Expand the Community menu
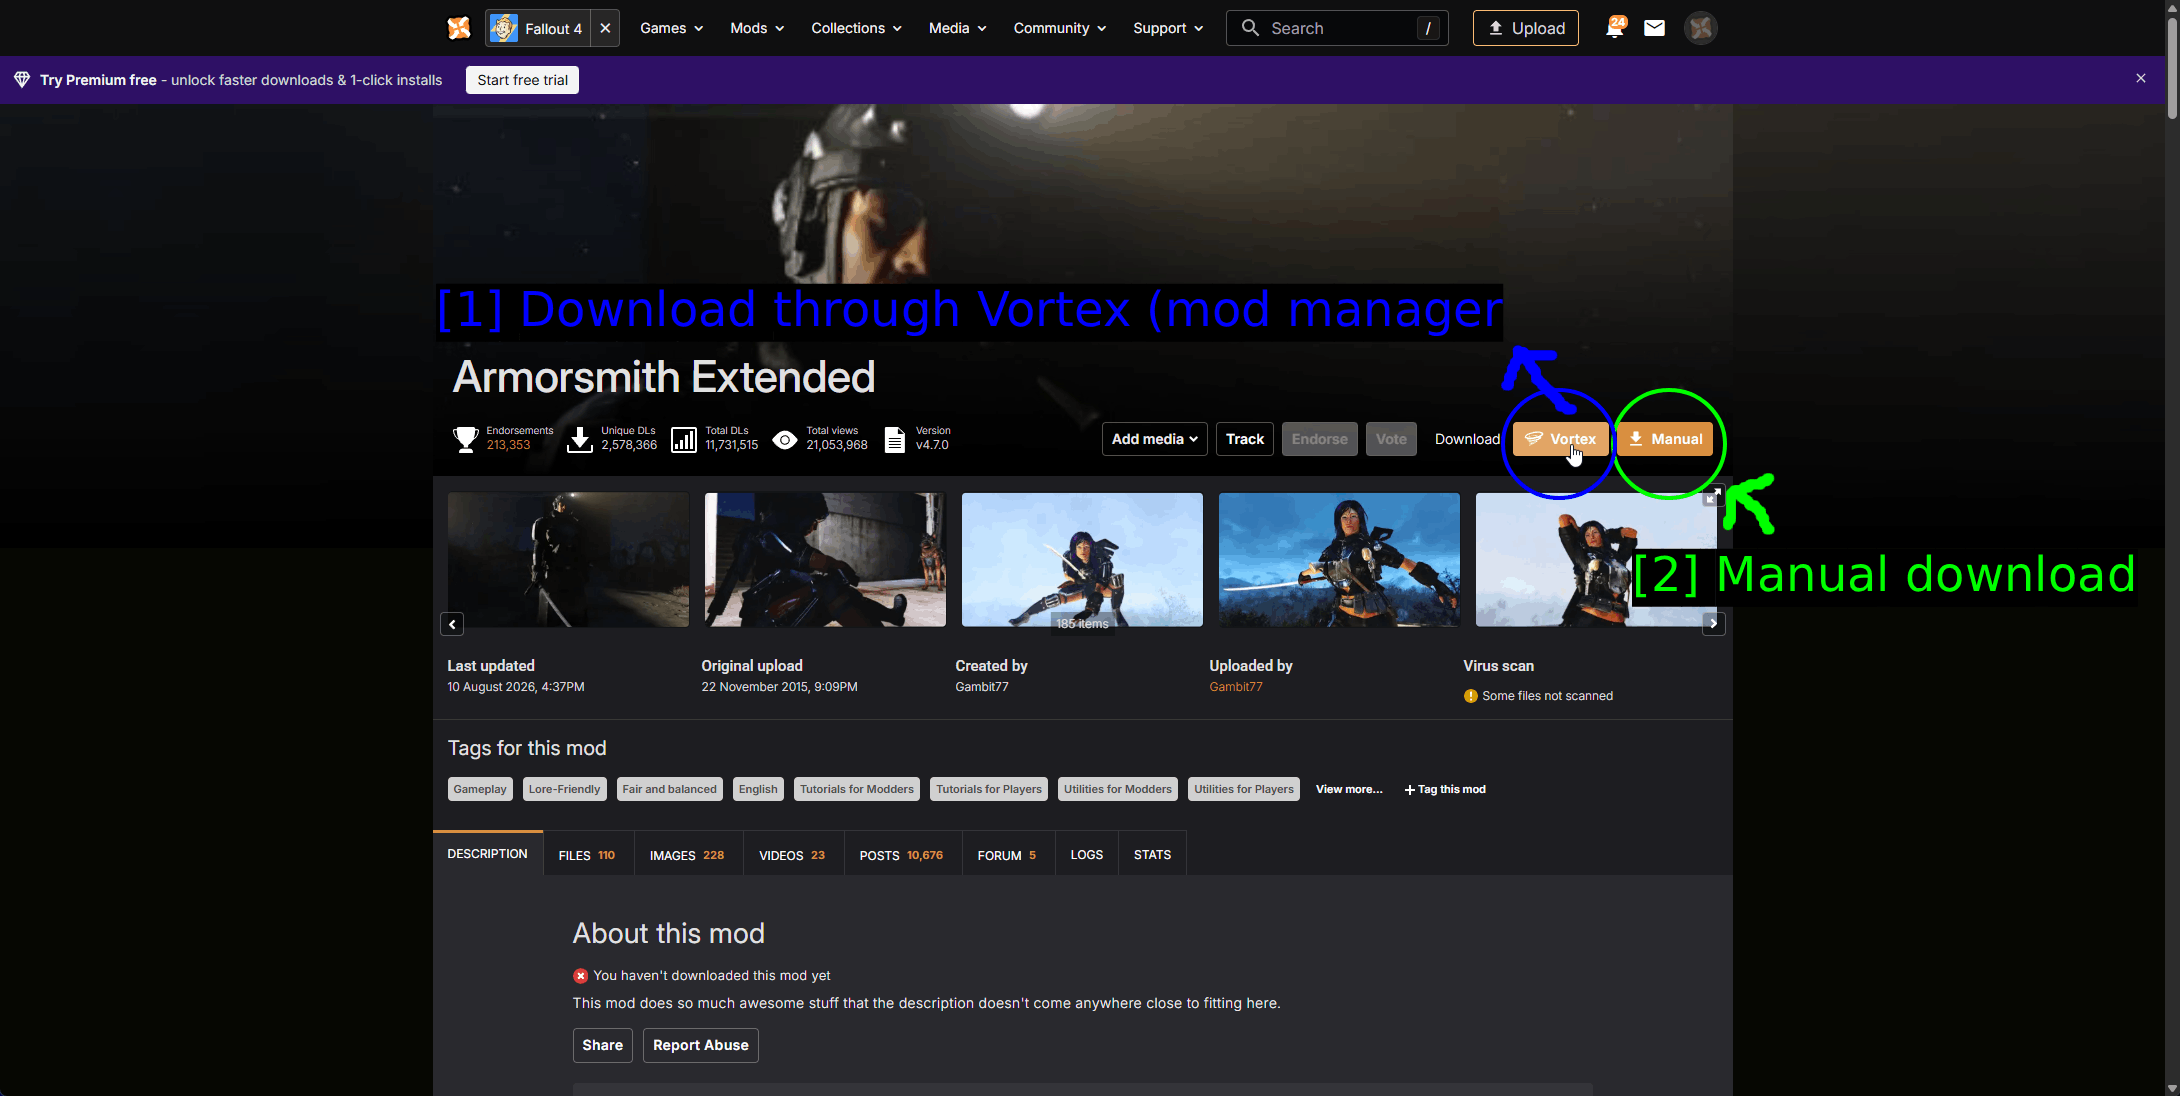 pyautogui.click(x=1060, y=28)
